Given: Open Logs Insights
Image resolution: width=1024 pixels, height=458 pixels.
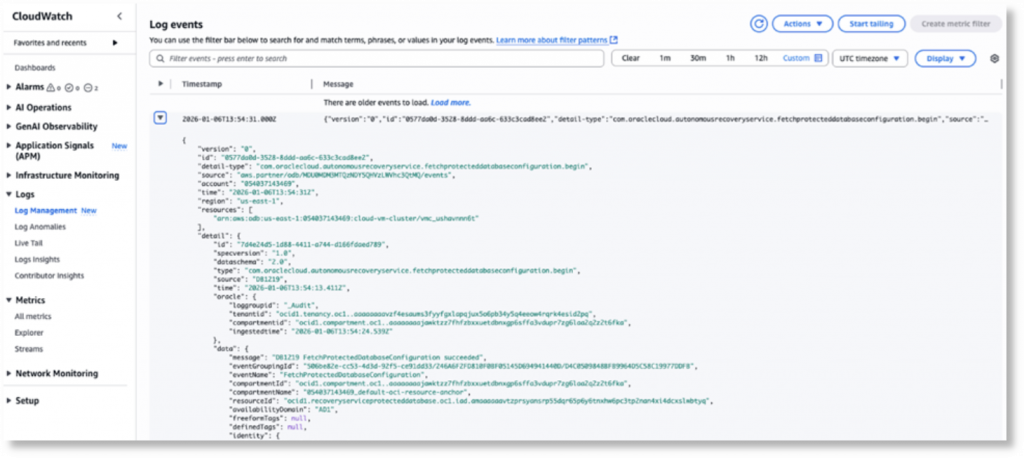Looking at the screenshot, I should [37, 259].
